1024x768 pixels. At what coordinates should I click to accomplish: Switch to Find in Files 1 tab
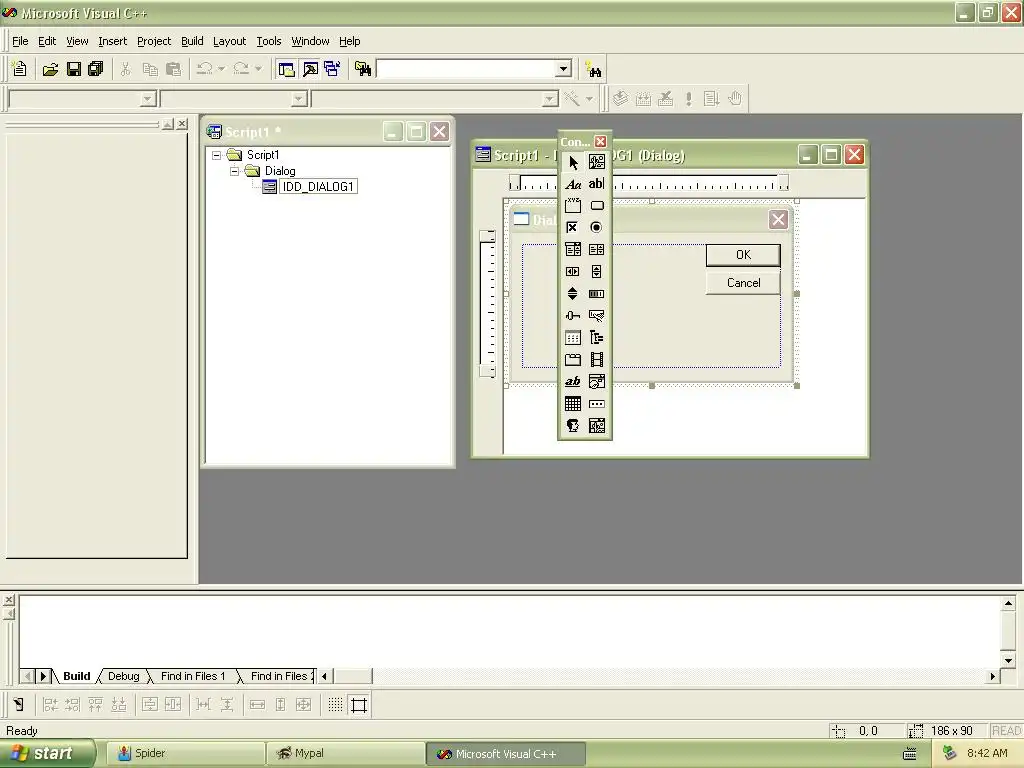(193, 676)
